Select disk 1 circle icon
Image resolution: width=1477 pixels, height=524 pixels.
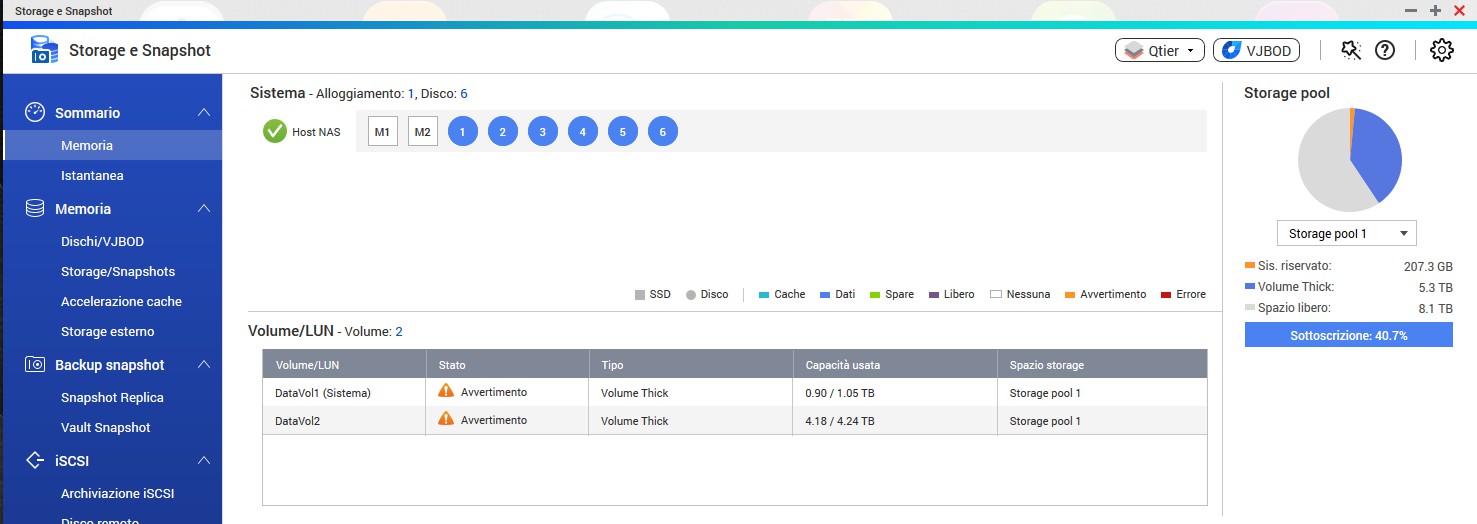pyautogui.click(x=463, y=132)
